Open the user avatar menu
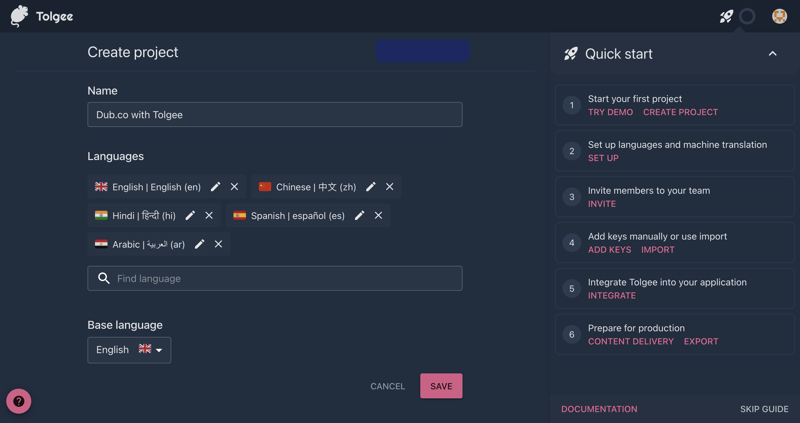 [x=779, y=16]
